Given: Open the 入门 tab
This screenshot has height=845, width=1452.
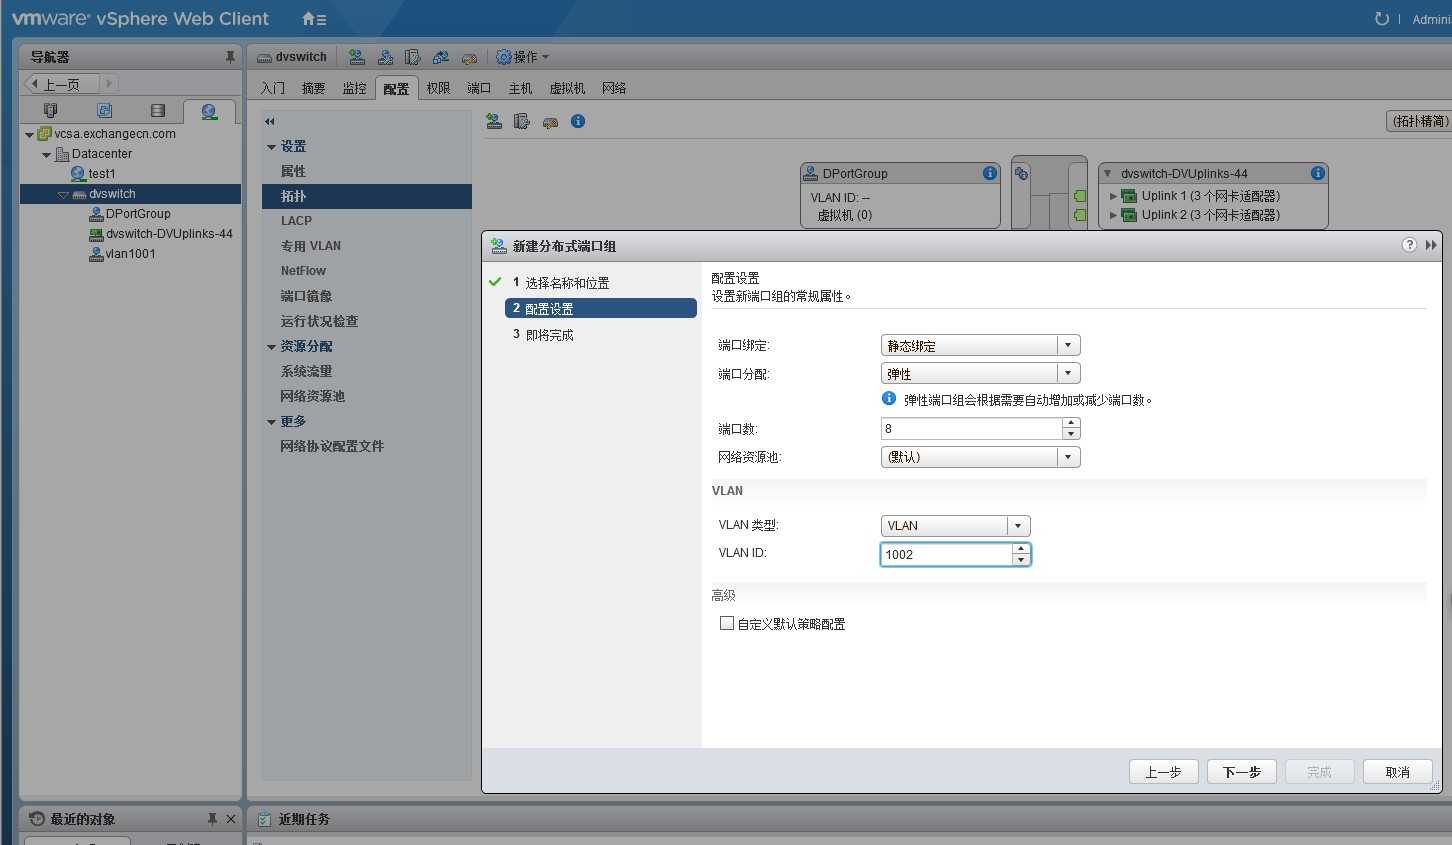Looking at the screenshot, I should 273,88.
